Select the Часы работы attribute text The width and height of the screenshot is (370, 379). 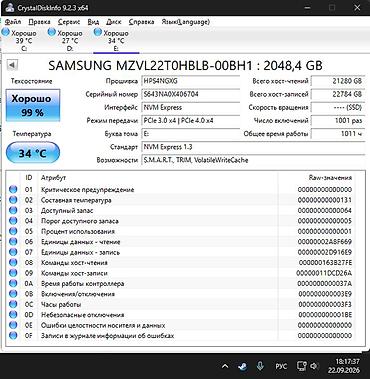(x=61, y=304)
